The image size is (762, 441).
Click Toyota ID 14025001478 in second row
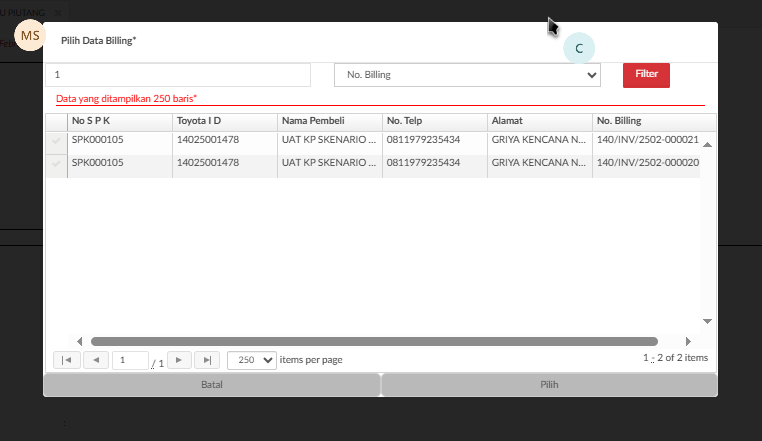(x=208, y=163)
